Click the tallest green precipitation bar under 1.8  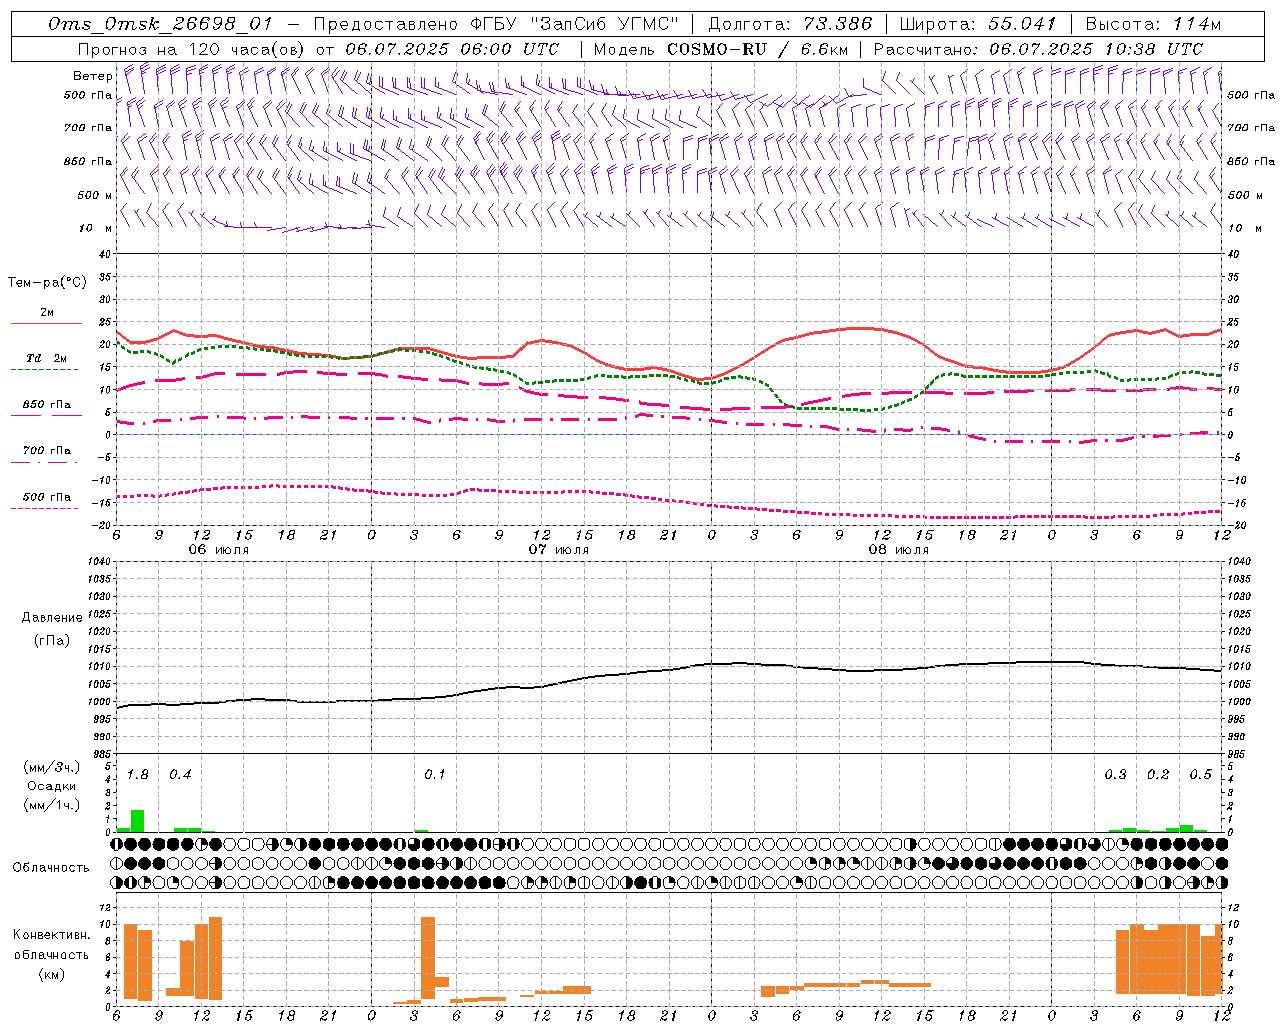(138, 821)
